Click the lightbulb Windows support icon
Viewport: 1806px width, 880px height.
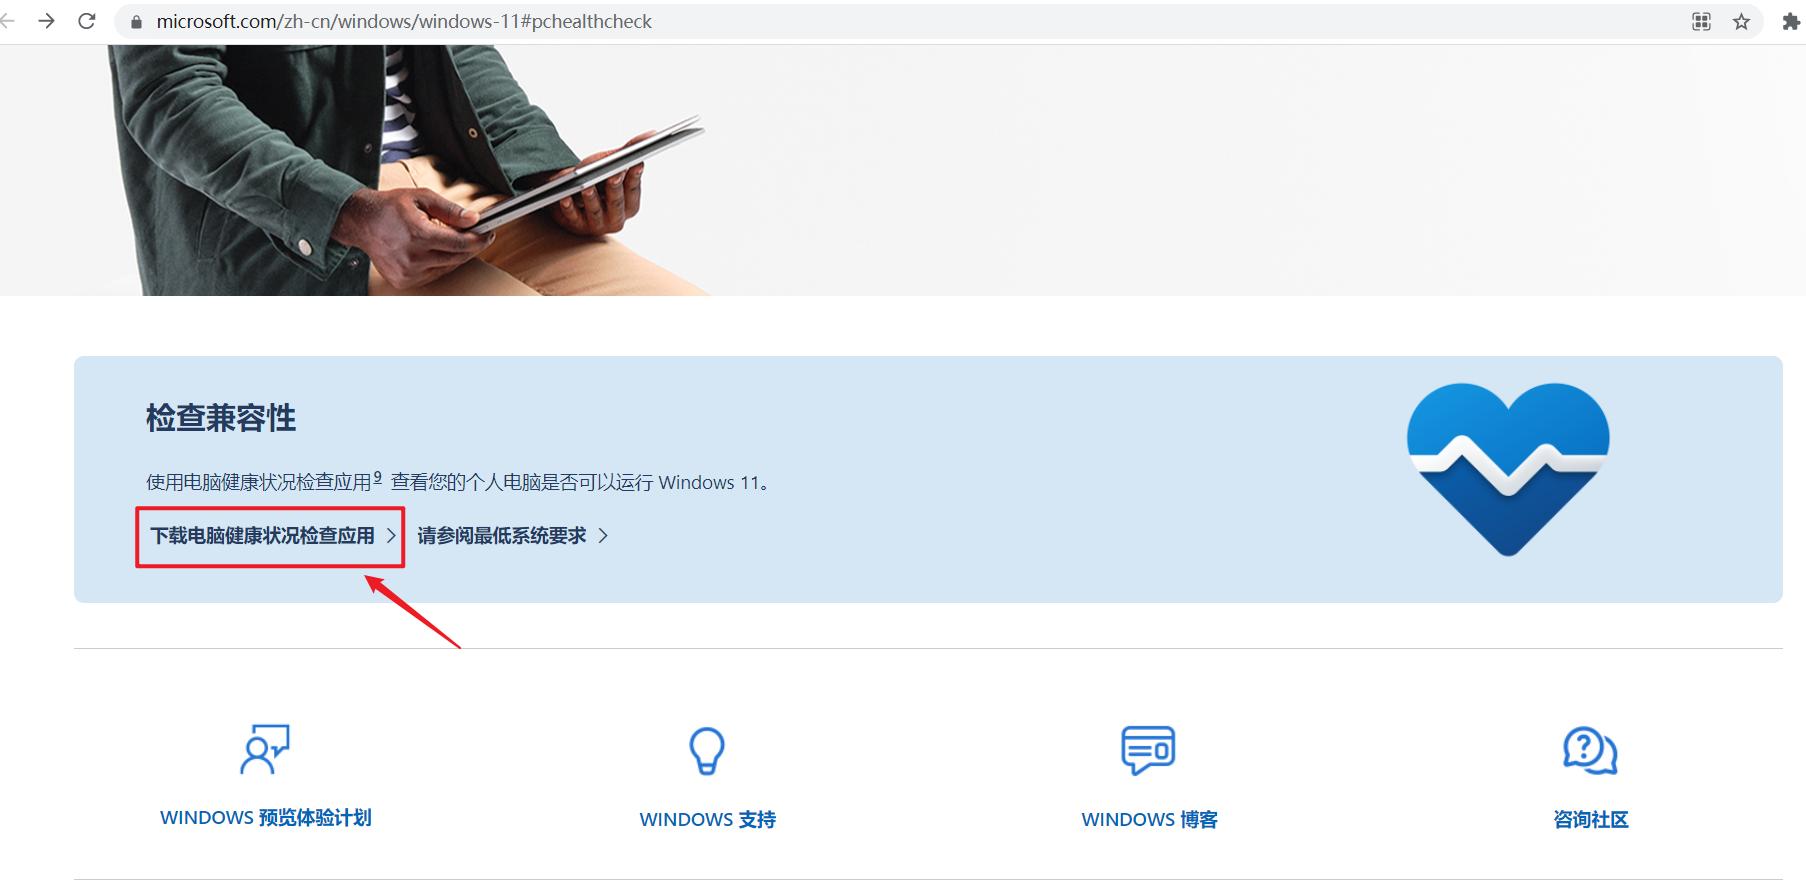tap(707, 750)
